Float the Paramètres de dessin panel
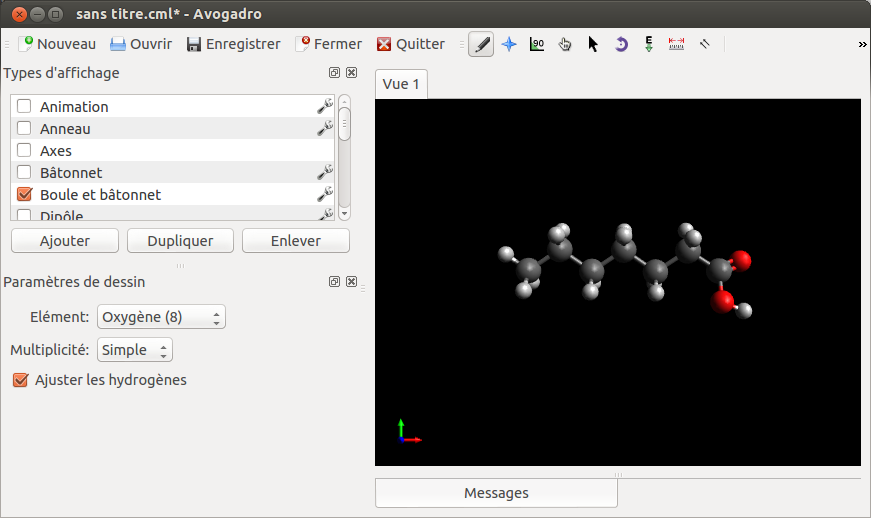871x518 pixels. [334, 281]
